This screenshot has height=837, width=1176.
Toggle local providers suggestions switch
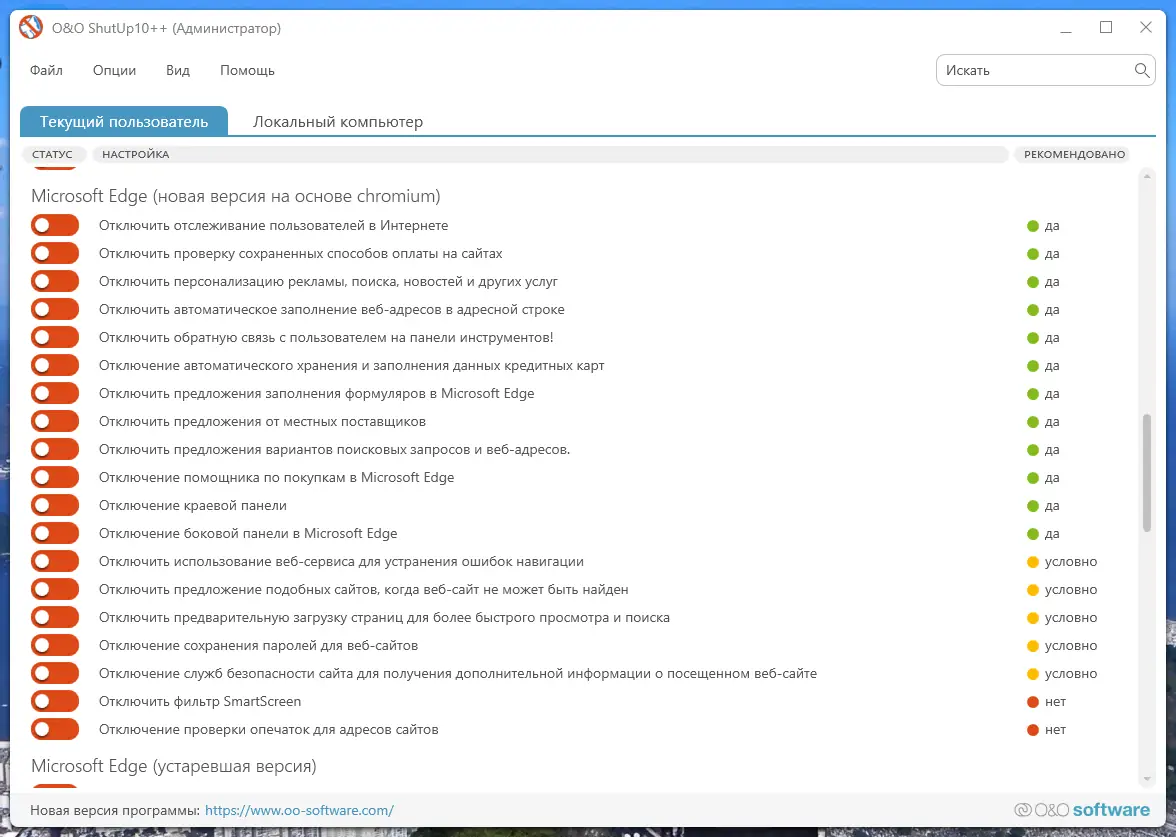55,422
